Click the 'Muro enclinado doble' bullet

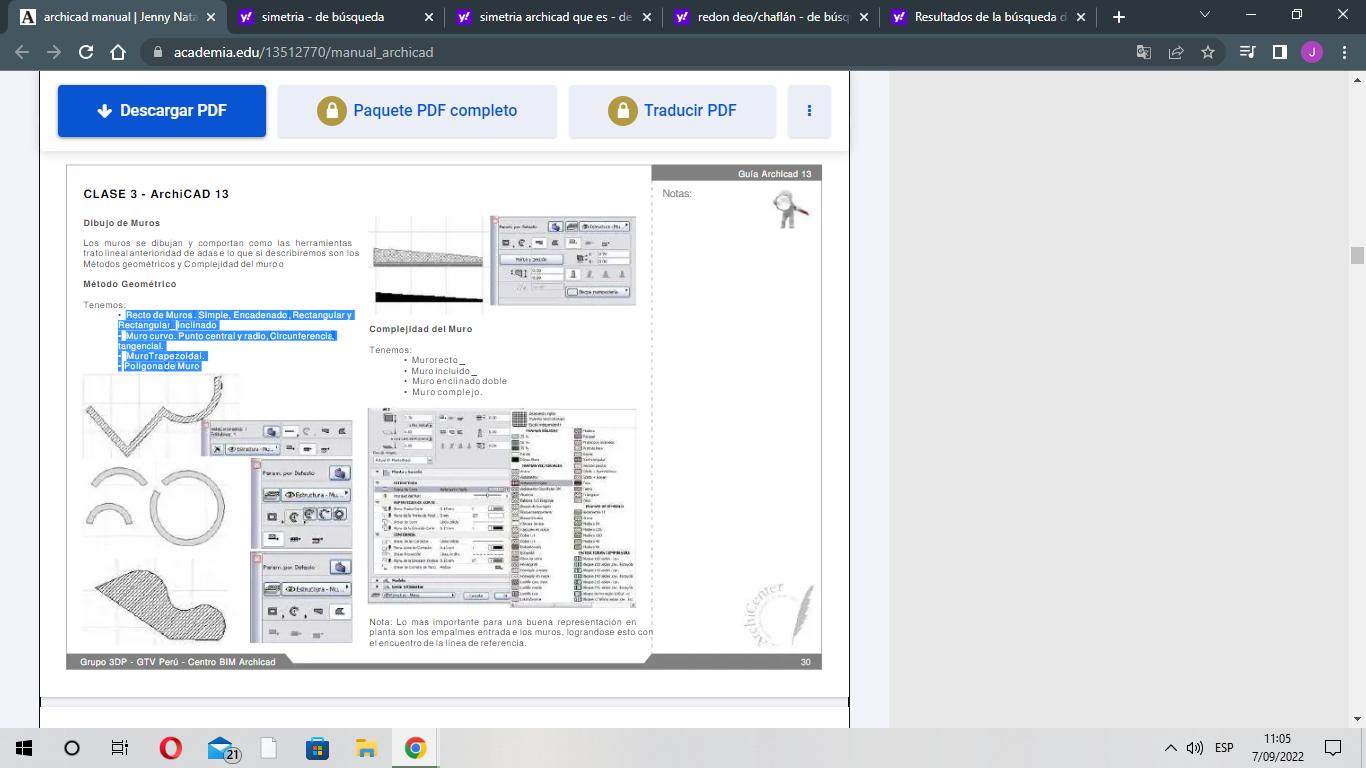(x=459, y=381)
